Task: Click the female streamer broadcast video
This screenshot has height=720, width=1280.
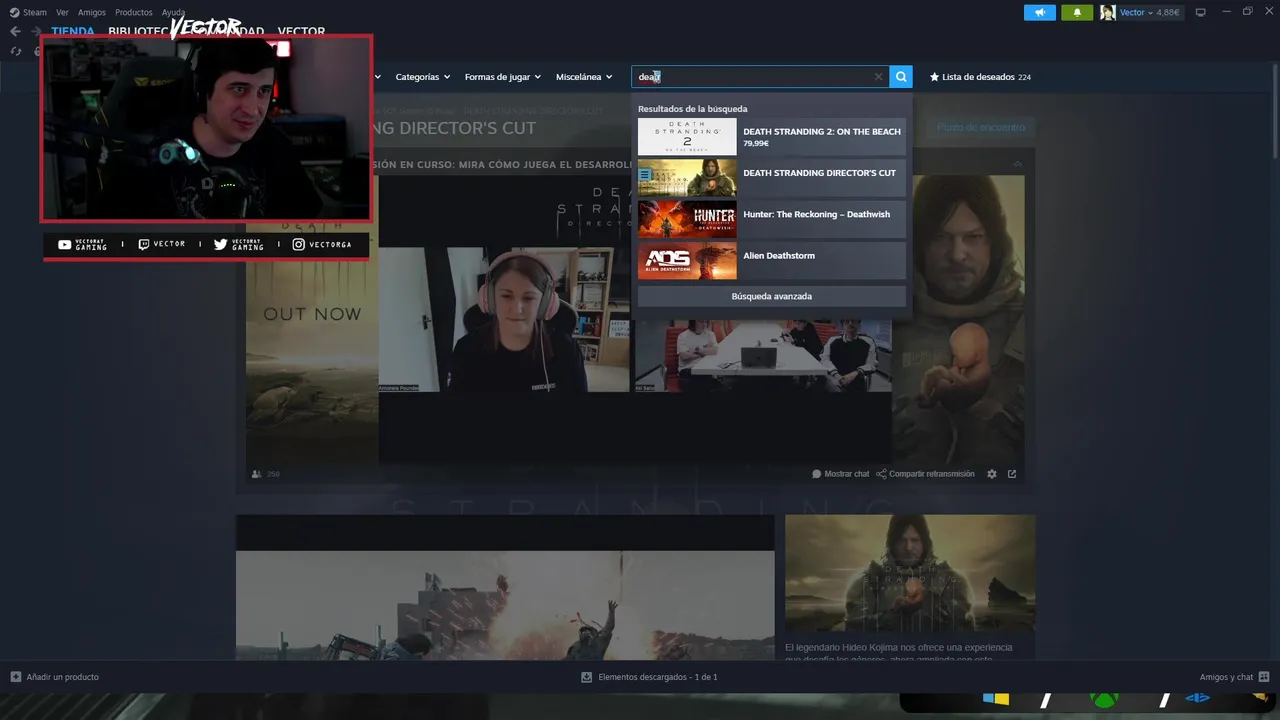Action: [x=504, y=319]
